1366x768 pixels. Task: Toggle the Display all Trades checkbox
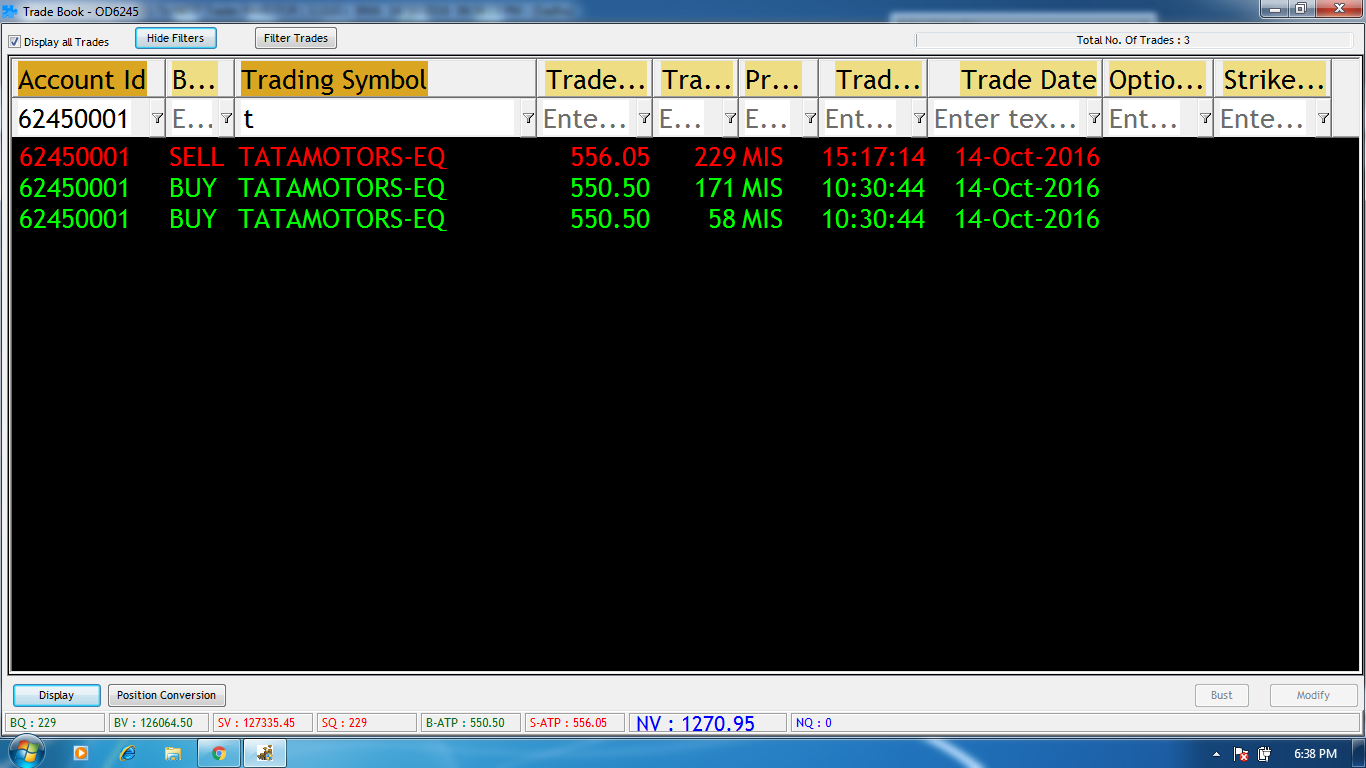click(15, 42)
